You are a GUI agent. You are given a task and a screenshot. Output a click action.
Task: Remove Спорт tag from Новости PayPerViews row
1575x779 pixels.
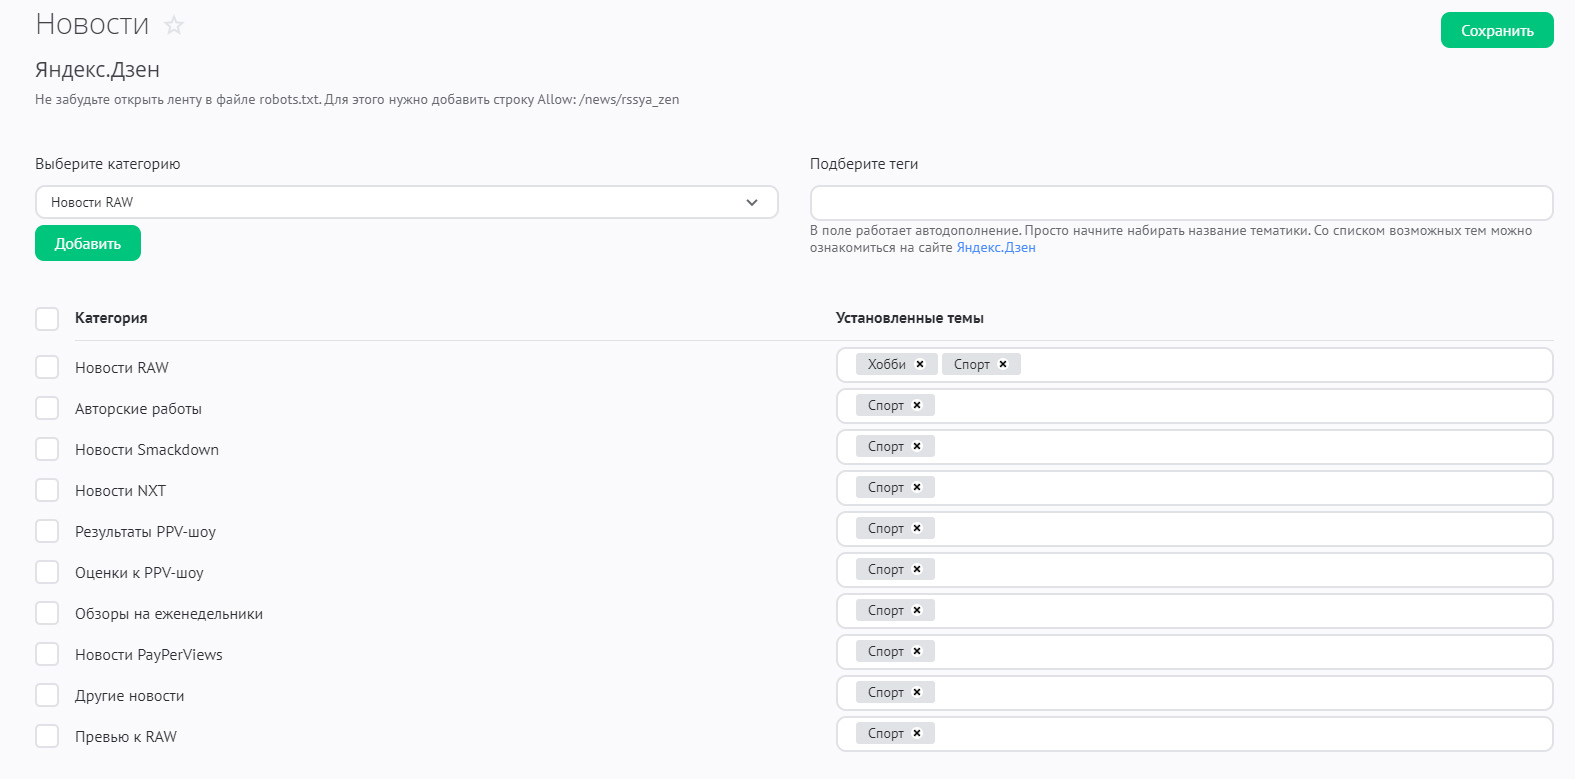click(x=917, y=651)
